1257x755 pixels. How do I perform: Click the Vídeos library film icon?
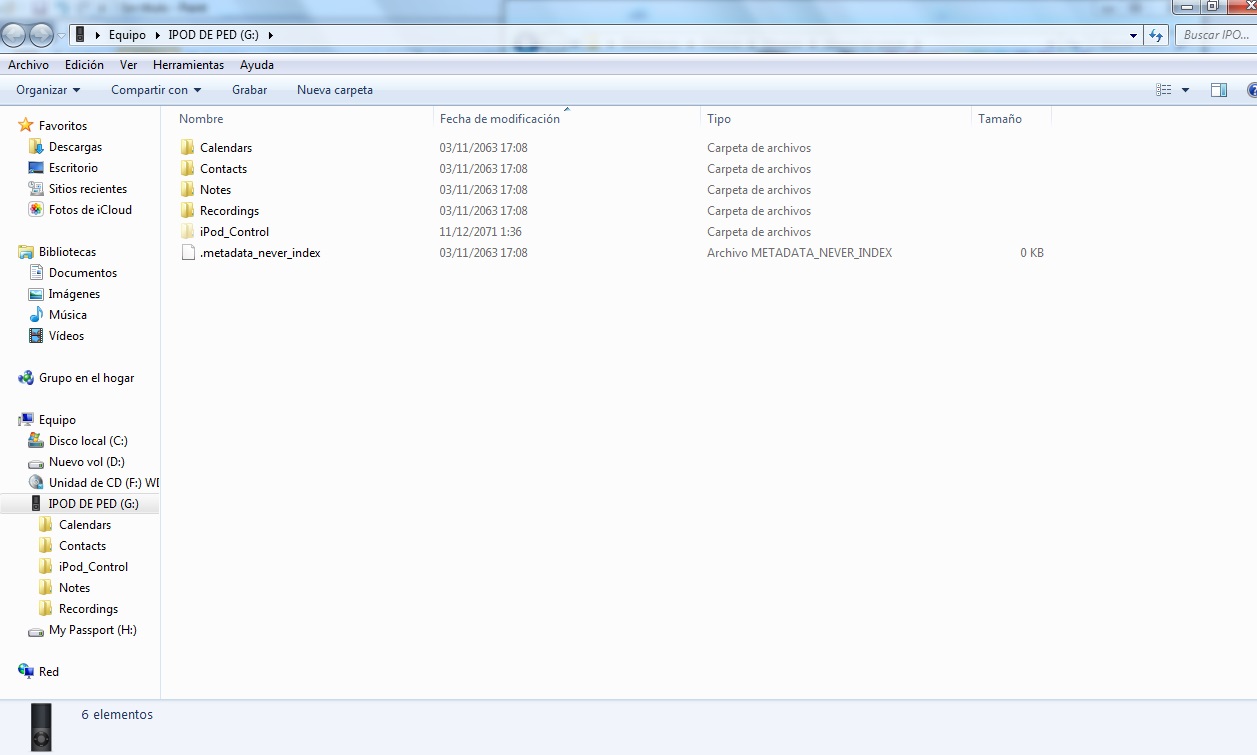[36, 336]
